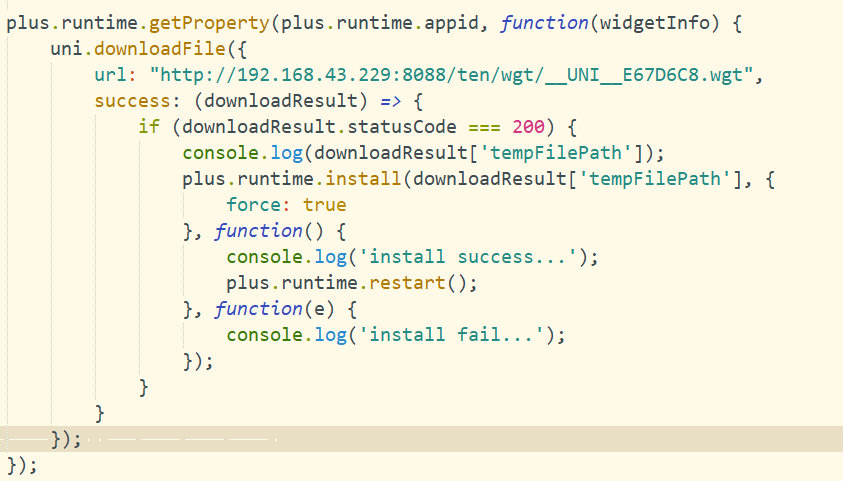Click the true value after force
The image size is (843, 481).
click(x=324, y=205)
